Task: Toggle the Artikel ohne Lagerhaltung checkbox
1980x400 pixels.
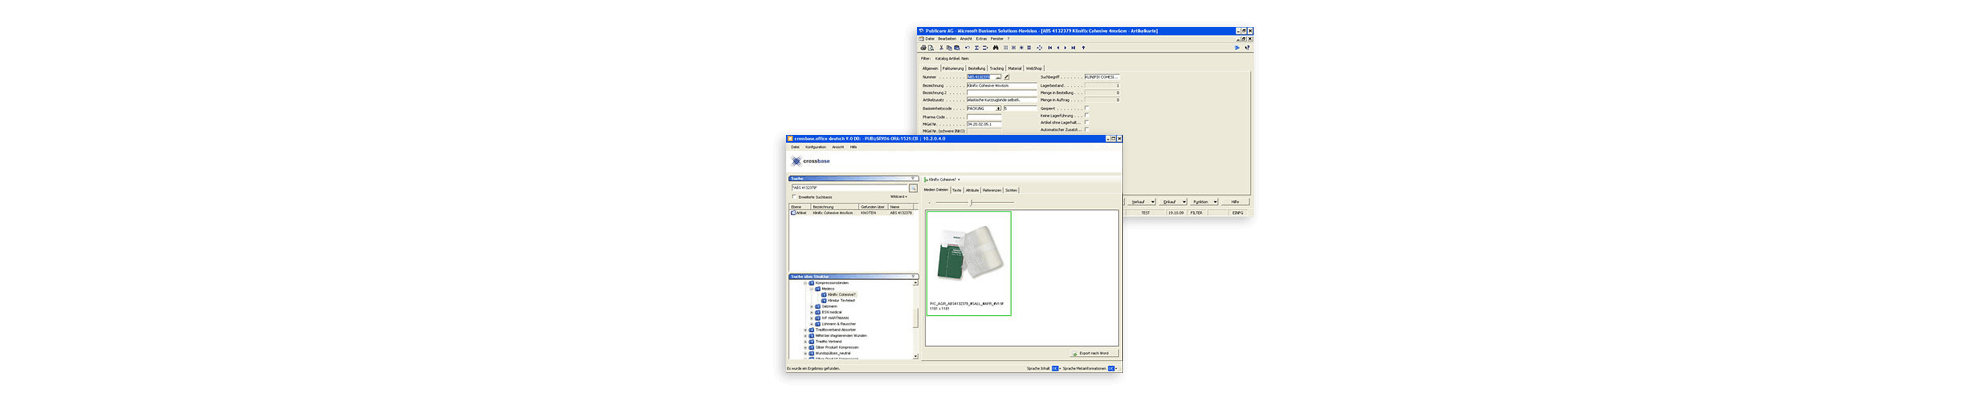Action: click(x=1087, y=122)
